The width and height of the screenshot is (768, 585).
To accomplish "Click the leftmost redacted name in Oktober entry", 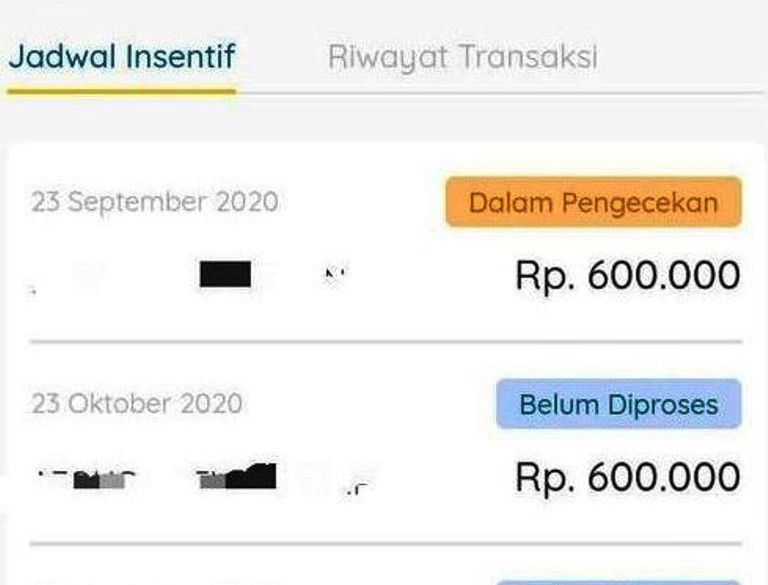I will [87, 479].
